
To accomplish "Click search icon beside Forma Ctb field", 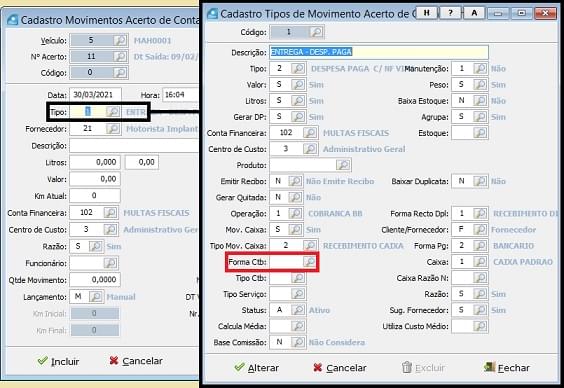I will (x=310, y=261).
